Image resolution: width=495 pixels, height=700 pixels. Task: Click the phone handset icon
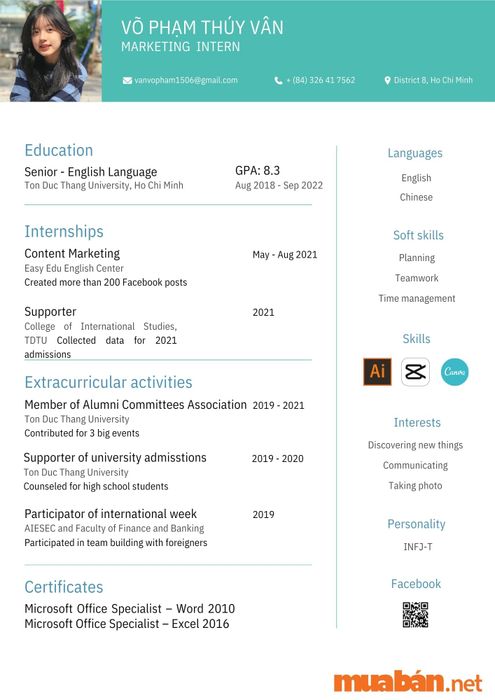click(x=278, y=80)
